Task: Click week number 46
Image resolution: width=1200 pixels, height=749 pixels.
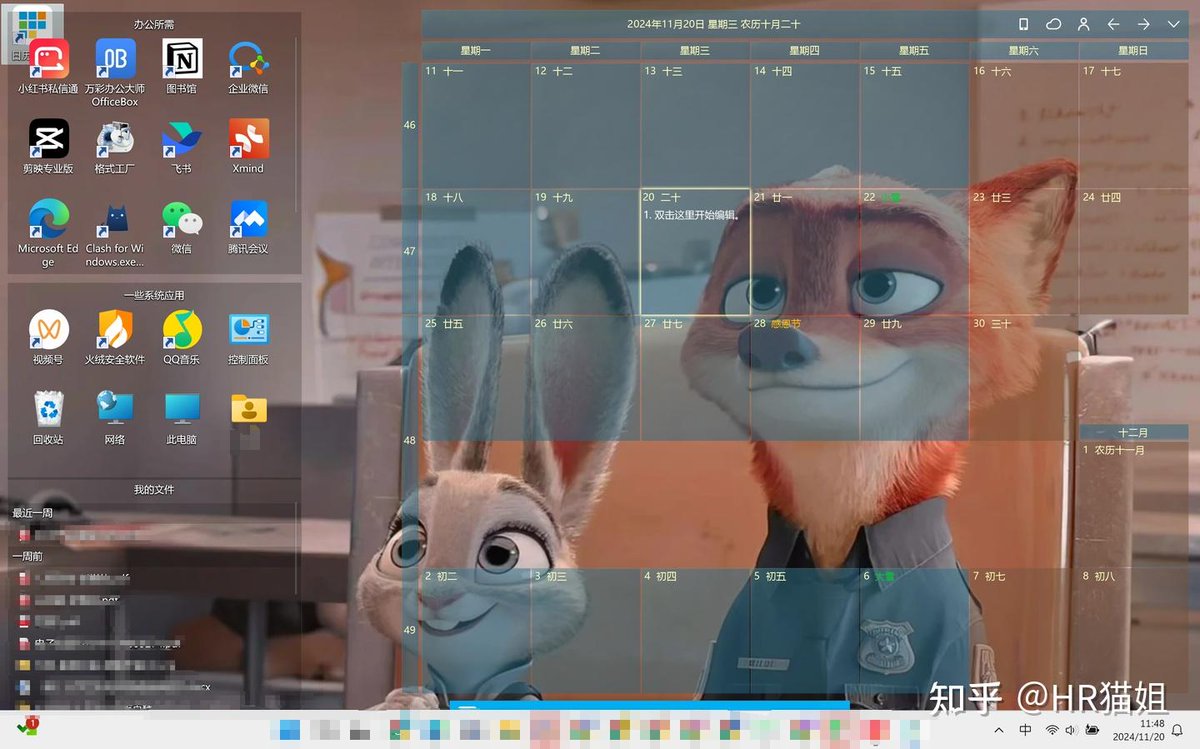Action: (x=410, y=125)
